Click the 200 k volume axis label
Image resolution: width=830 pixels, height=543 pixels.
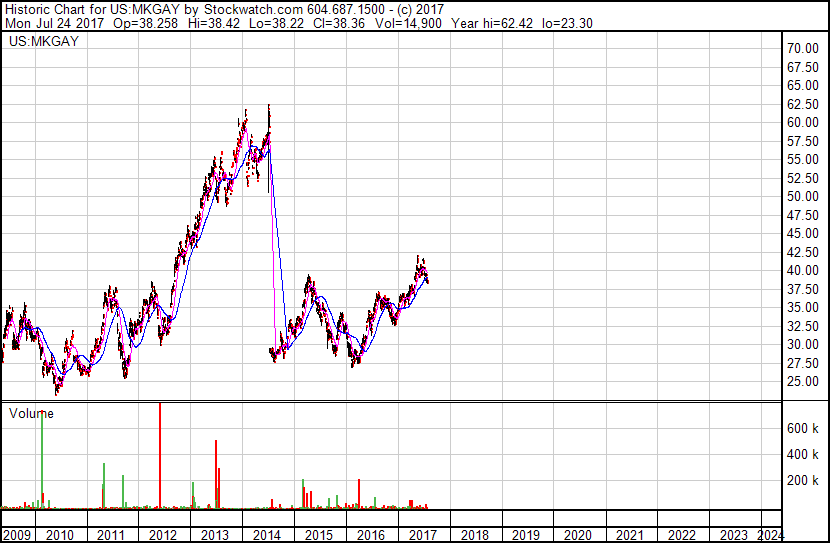(x=803, y=480)
